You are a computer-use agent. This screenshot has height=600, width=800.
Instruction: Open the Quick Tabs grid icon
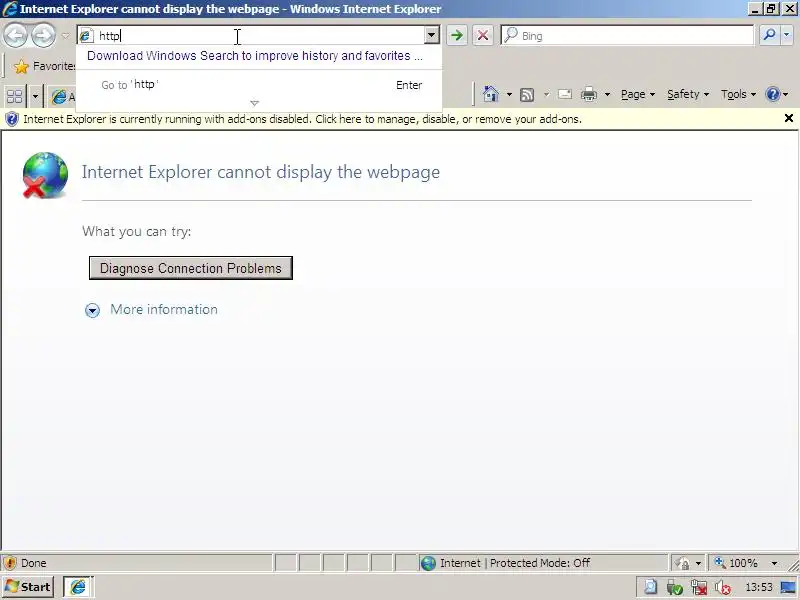(15, 95)
